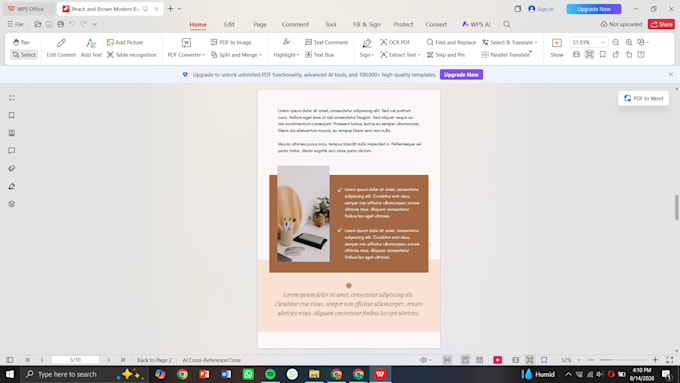Start OCR PDF recognition
The width and height of the screenshot is (680, 383).
395,42
